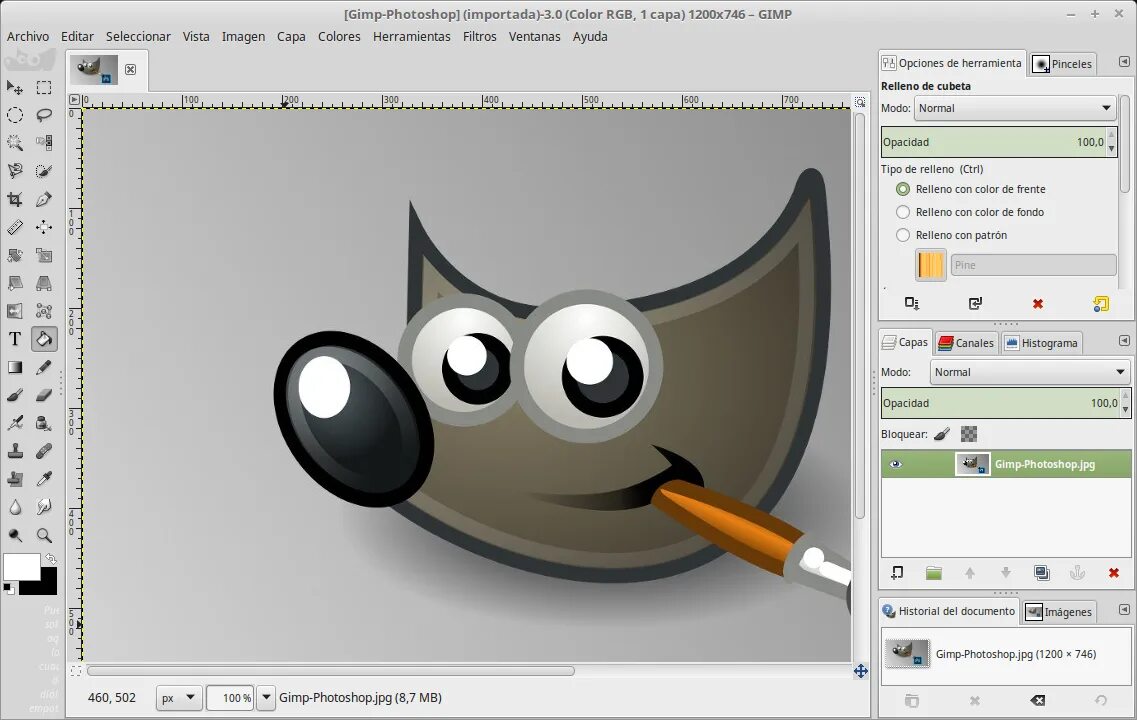Reset colors to default black and white

(x=8, y=589)
